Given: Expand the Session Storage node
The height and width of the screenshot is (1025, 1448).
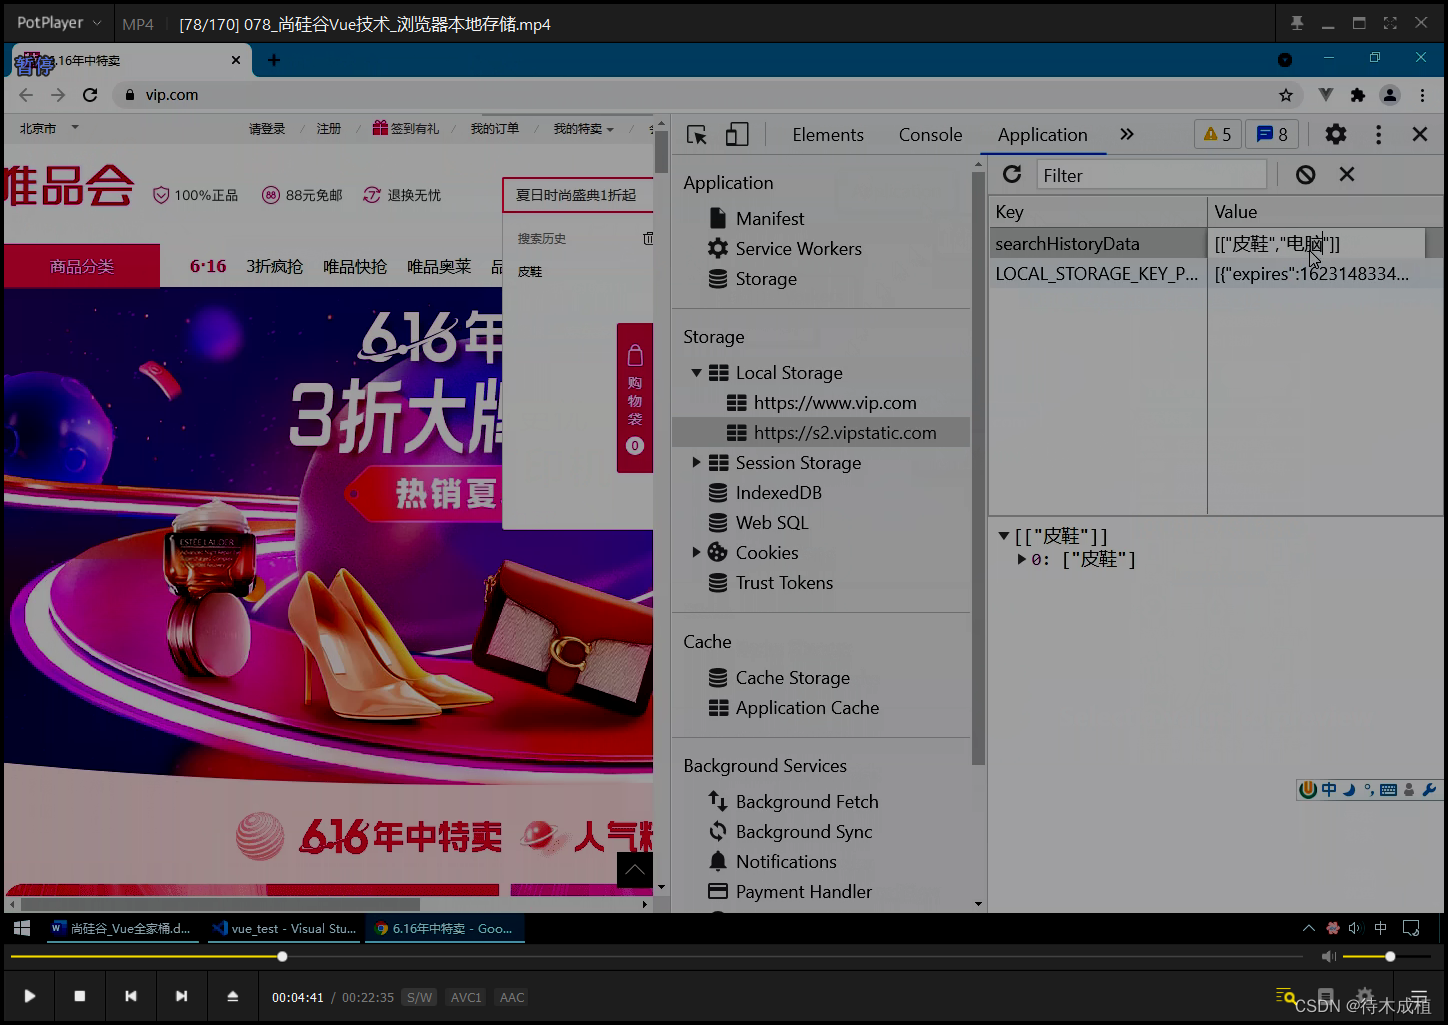Looking at the screenshot, I should 696,462.
